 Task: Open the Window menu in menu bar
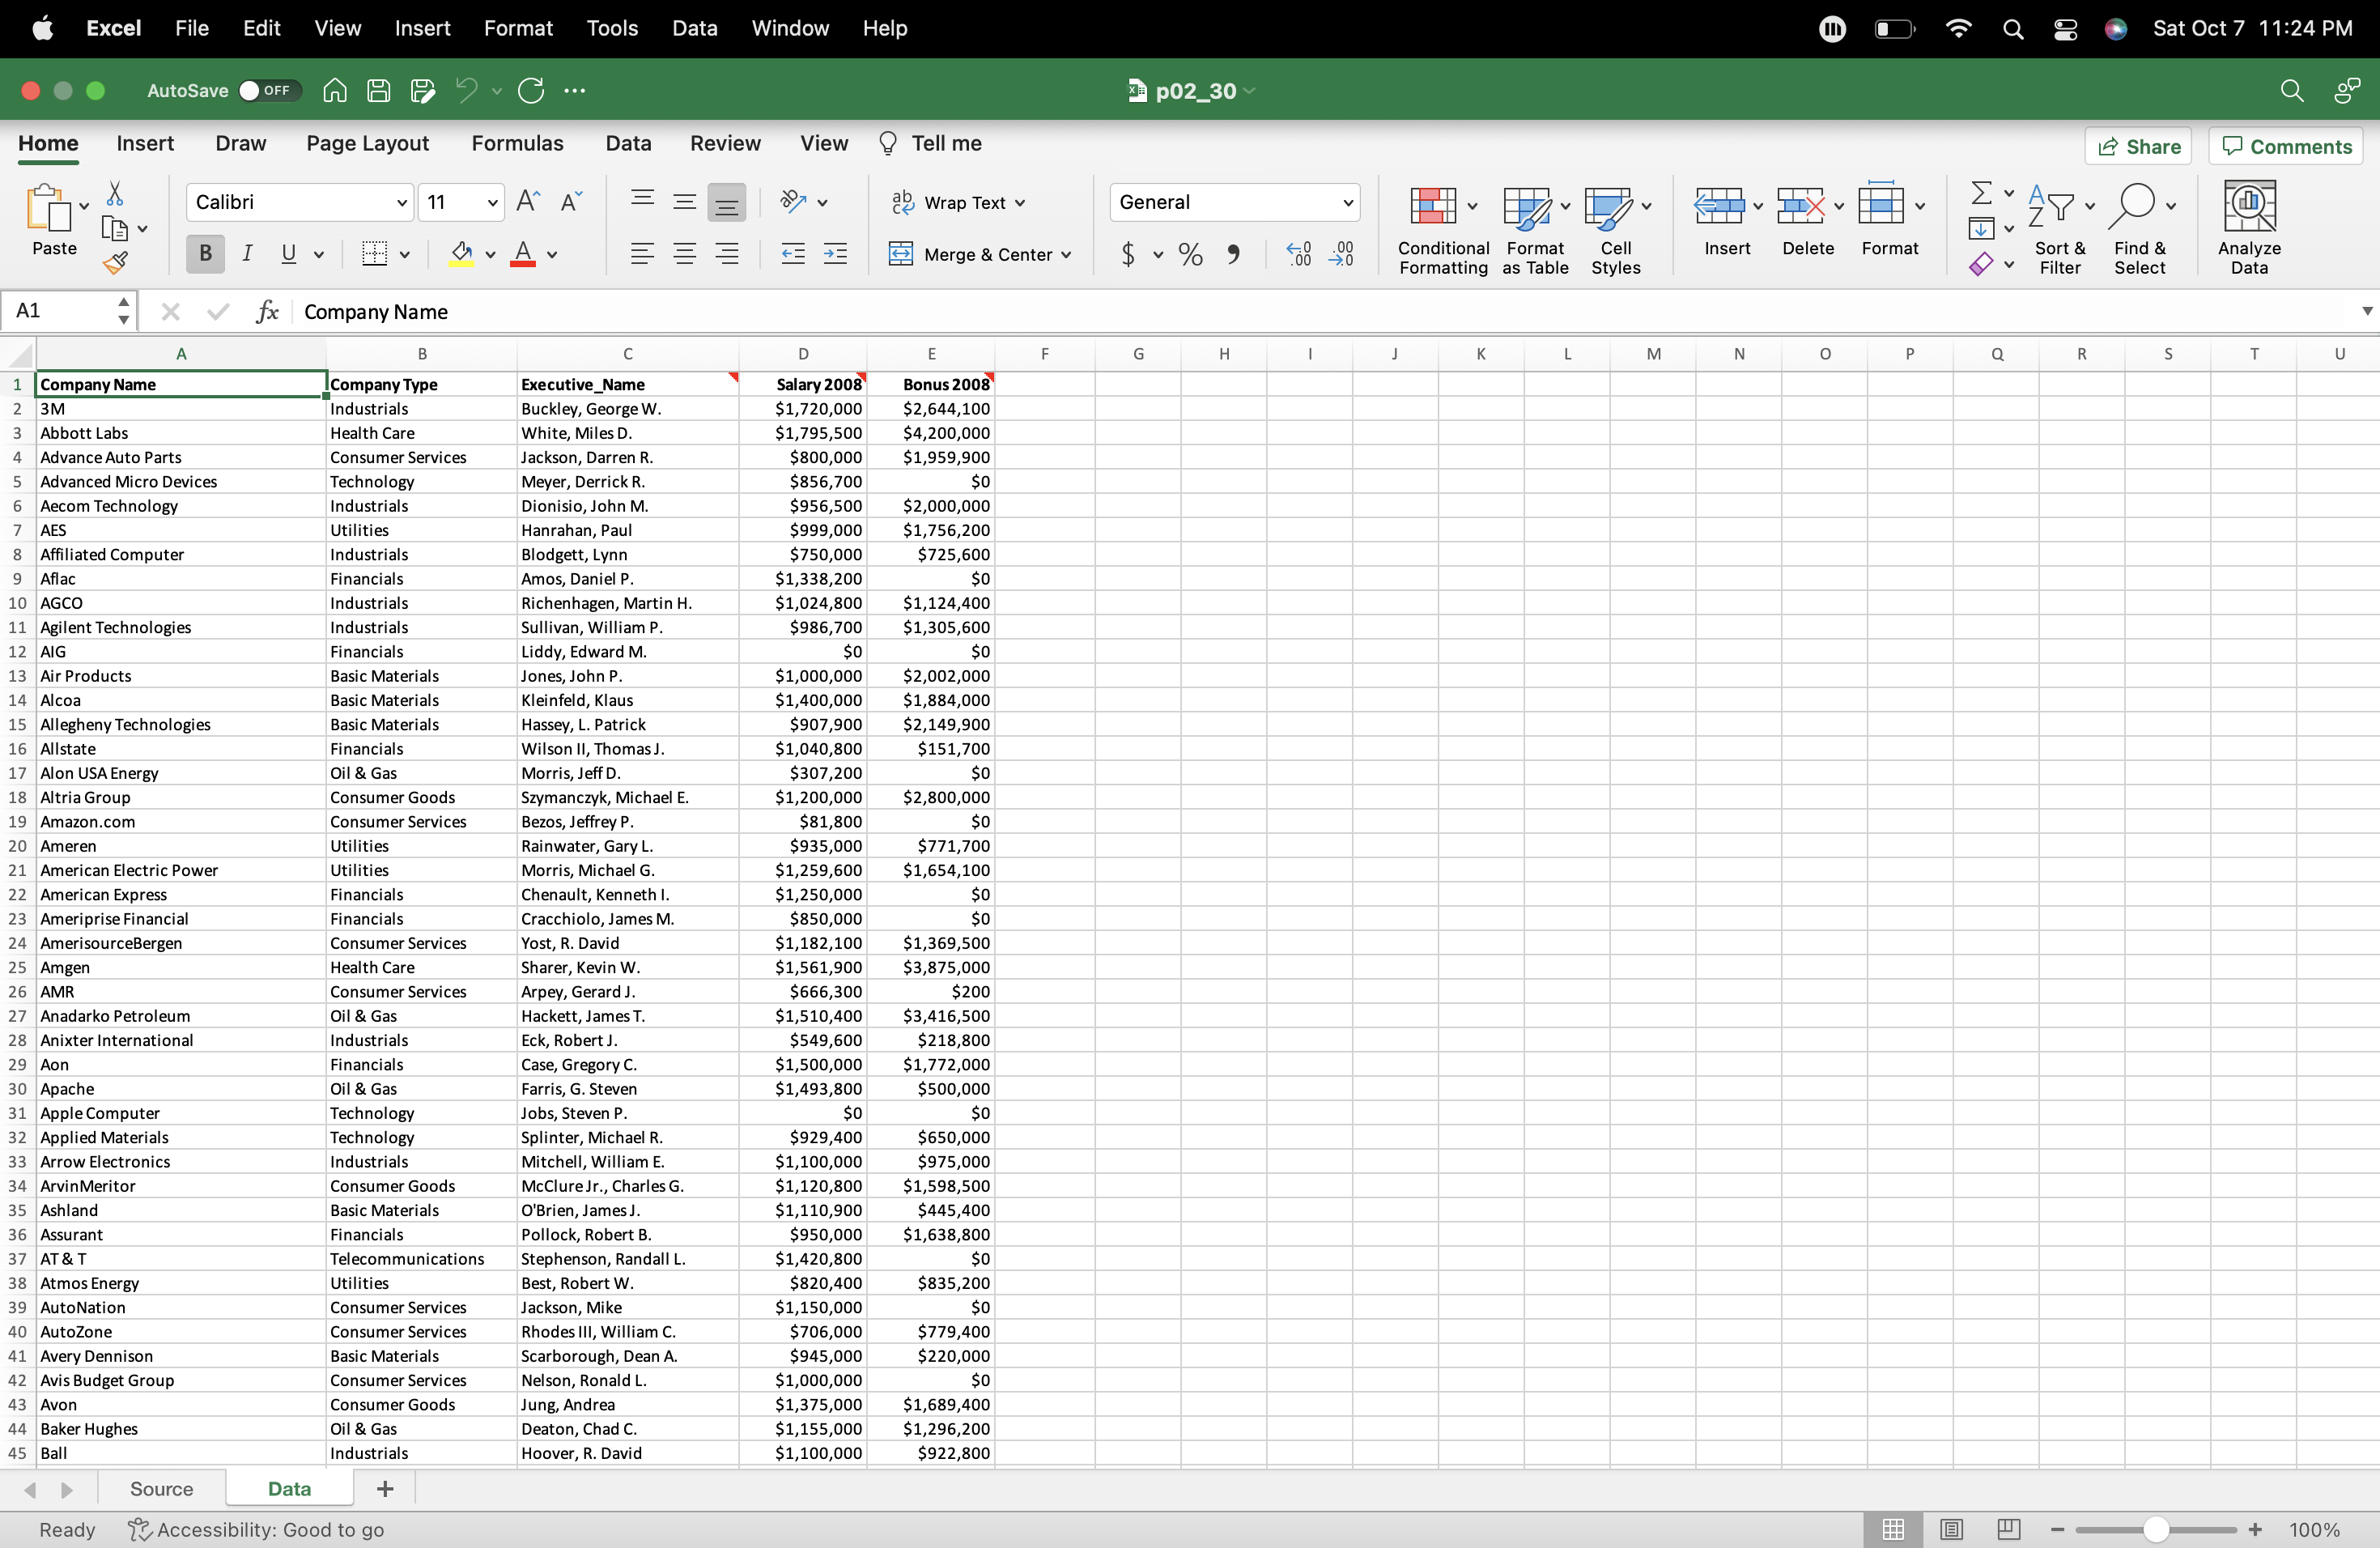point(790,28)
